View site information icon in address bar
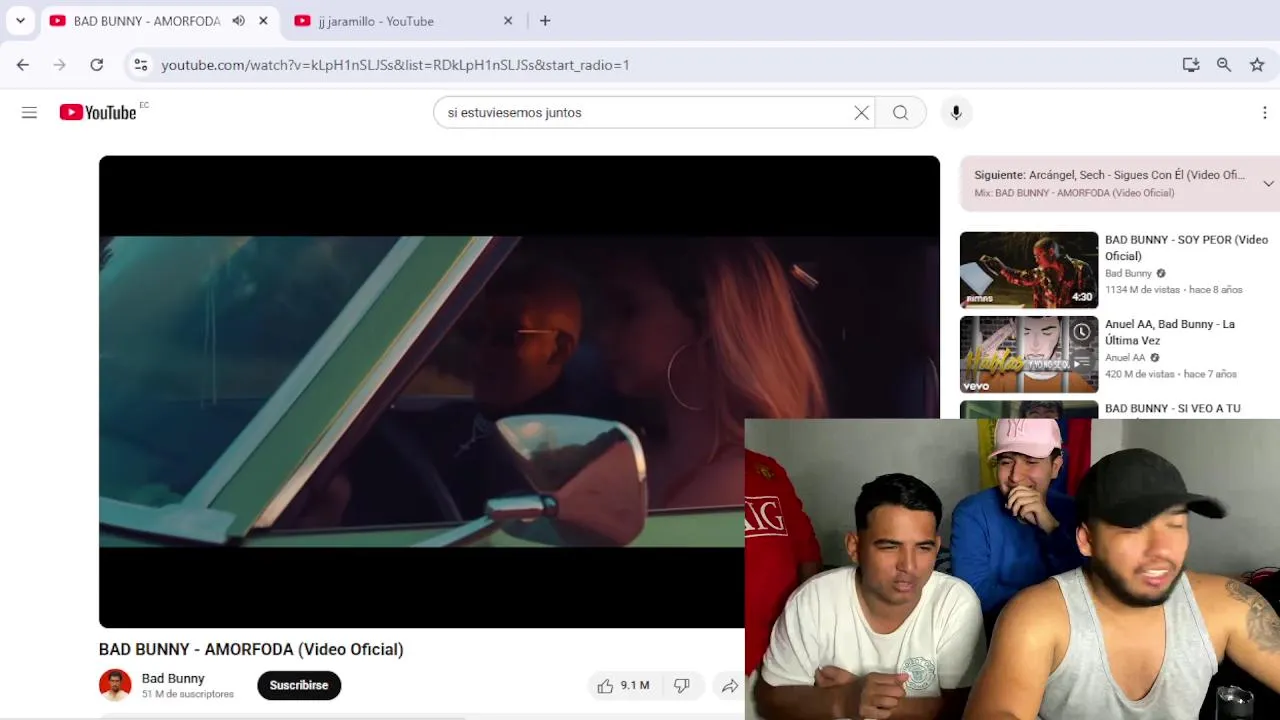Viewport: 1280px width, 720px height. [141, 65]
